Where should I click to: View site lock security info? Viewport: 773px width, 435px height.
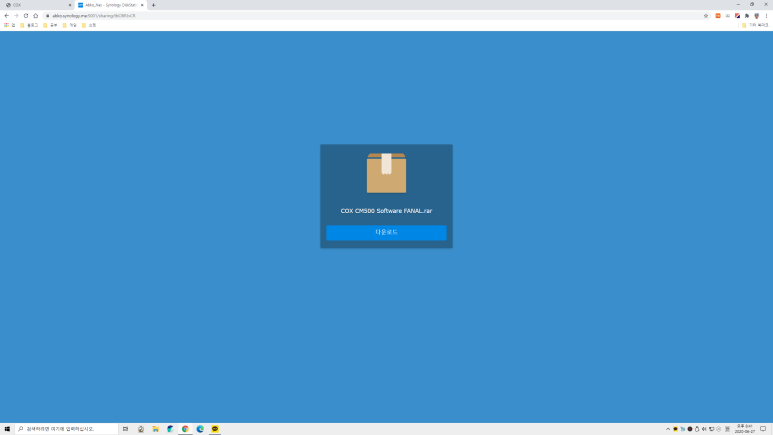click(48, 16)
